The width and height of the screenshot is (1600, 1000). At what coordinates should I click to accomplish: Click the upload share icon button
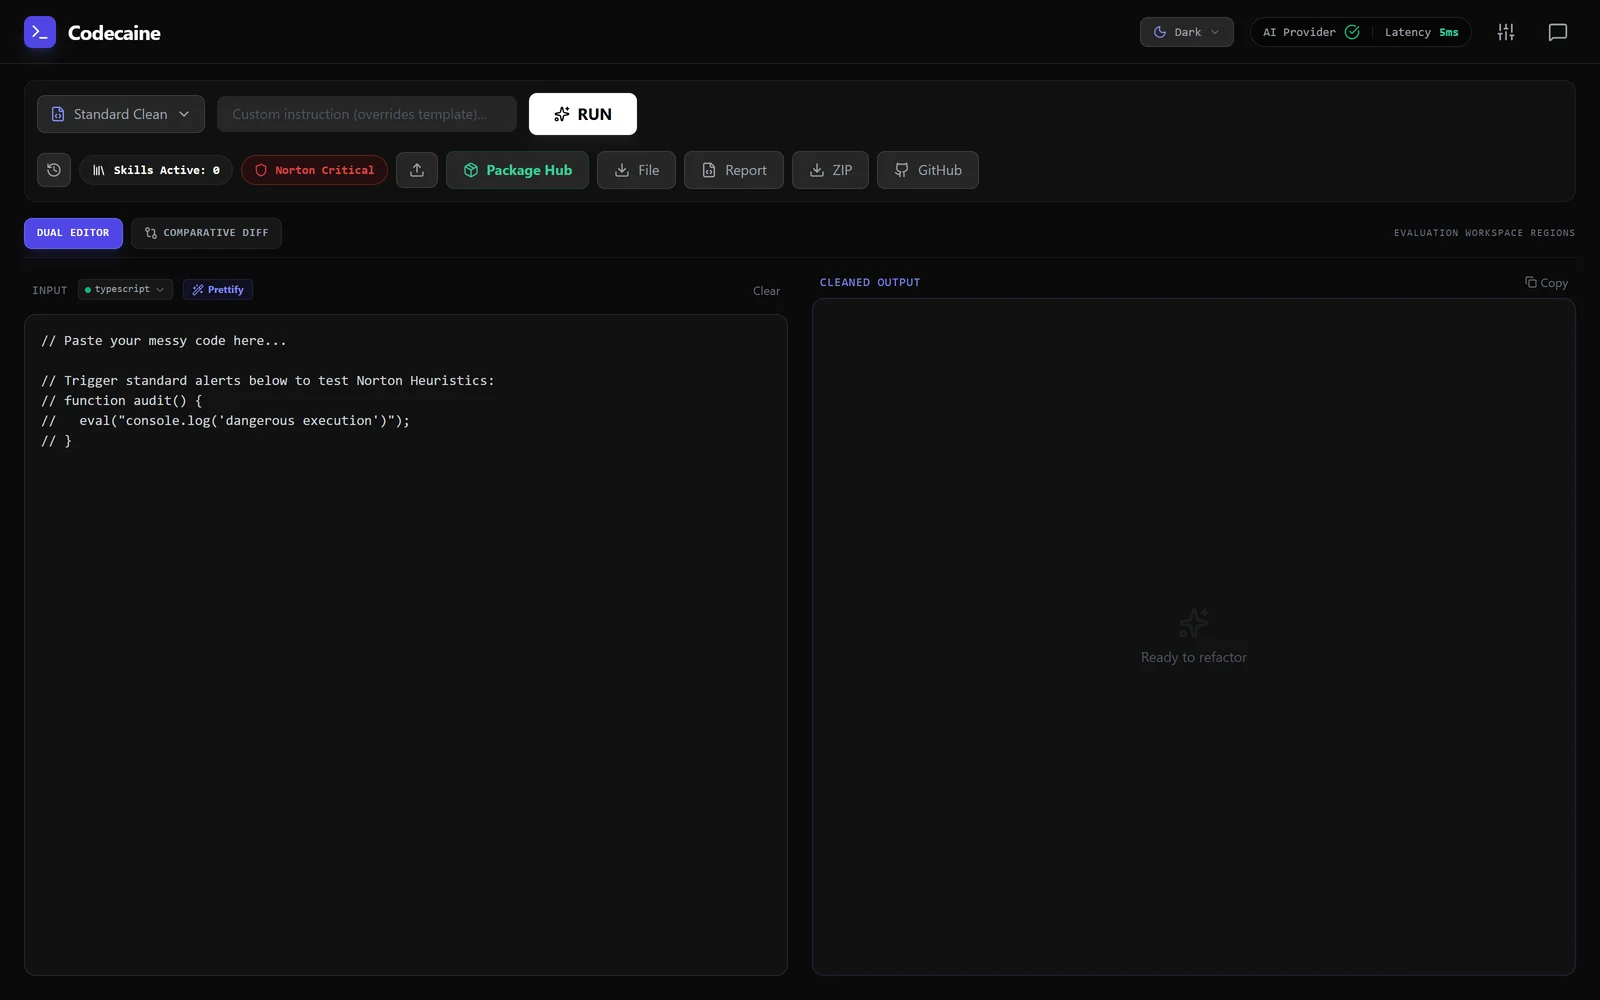(x=417, y=170)
